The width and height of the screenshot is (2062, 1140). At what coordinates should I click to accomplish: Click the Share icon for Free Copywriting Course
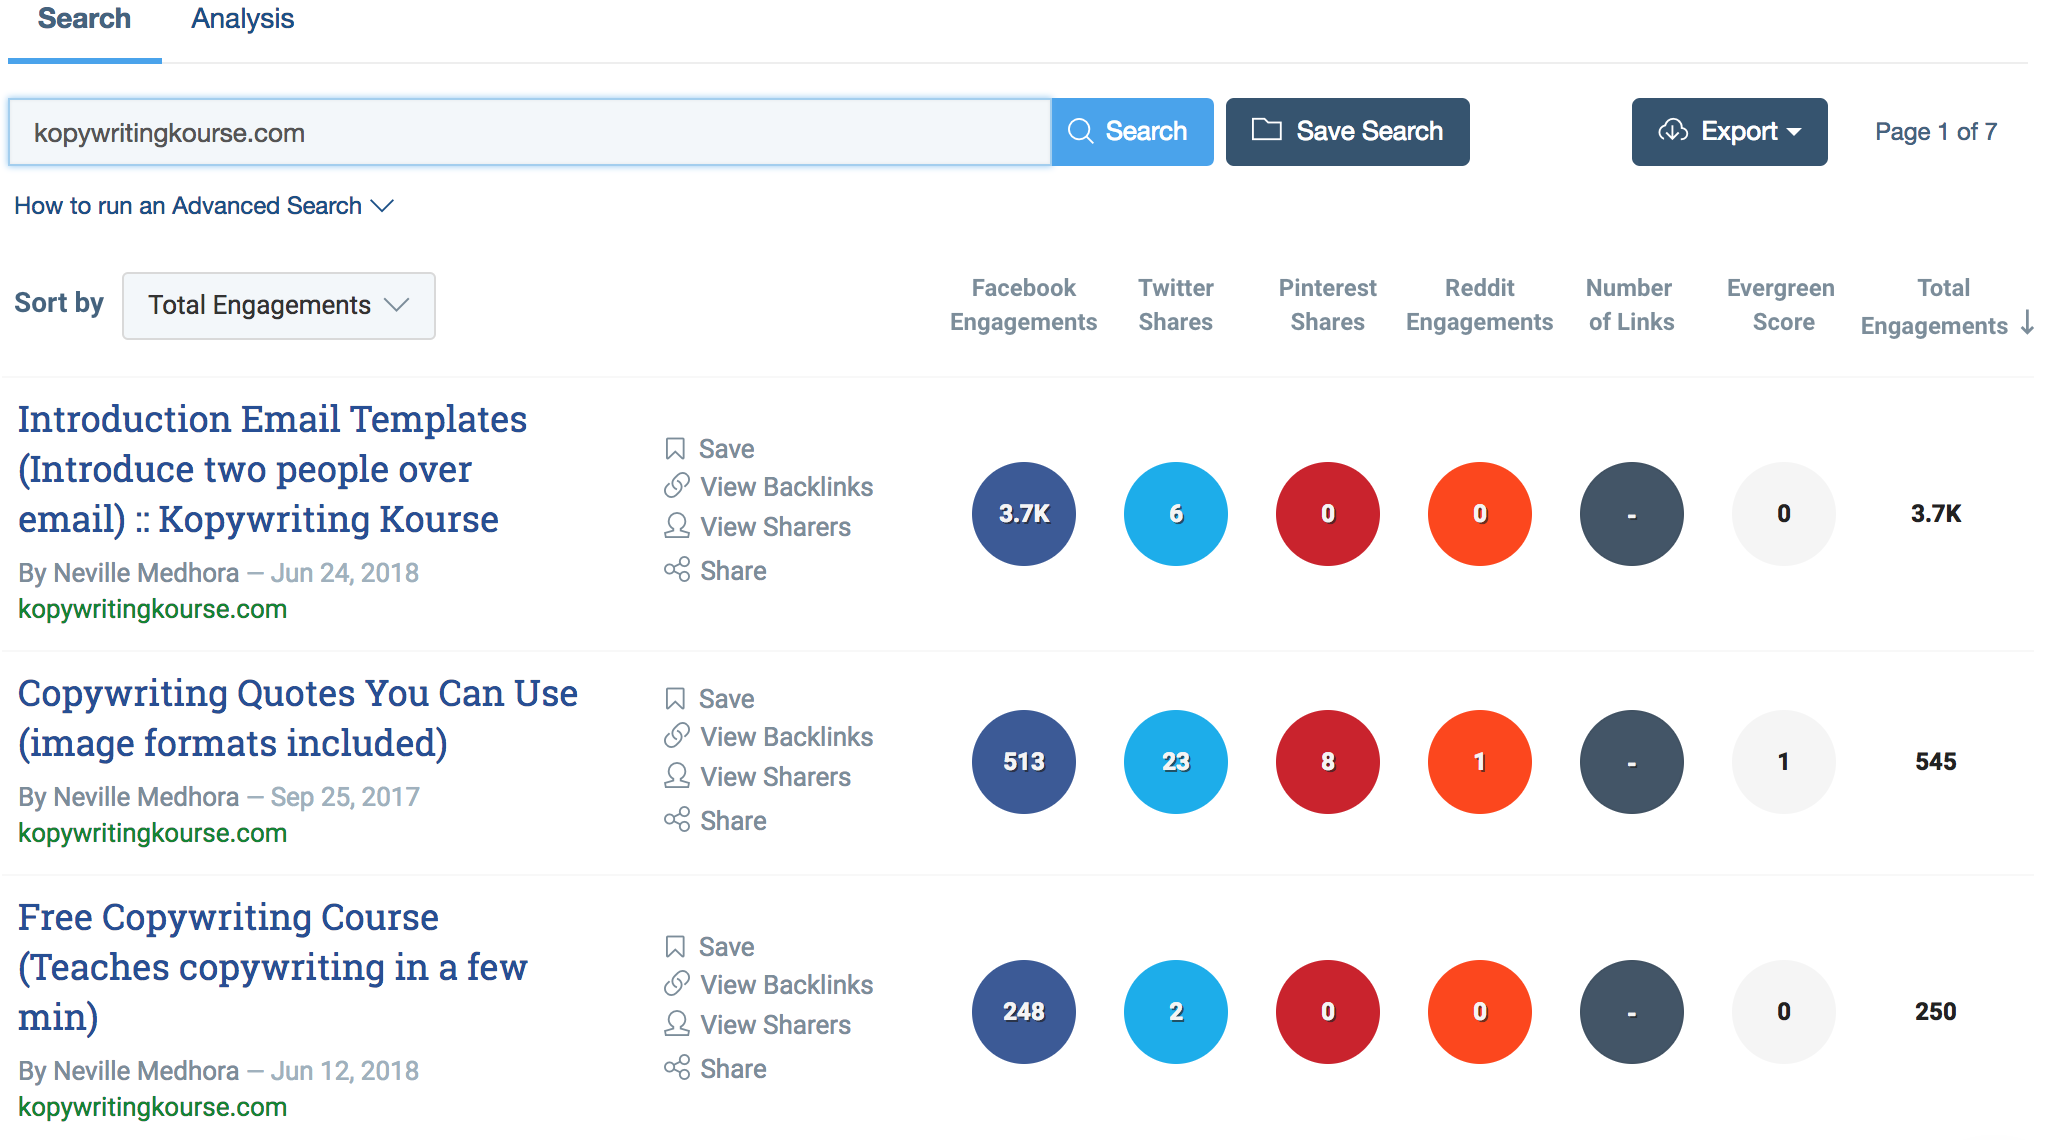pos(677,1068)
